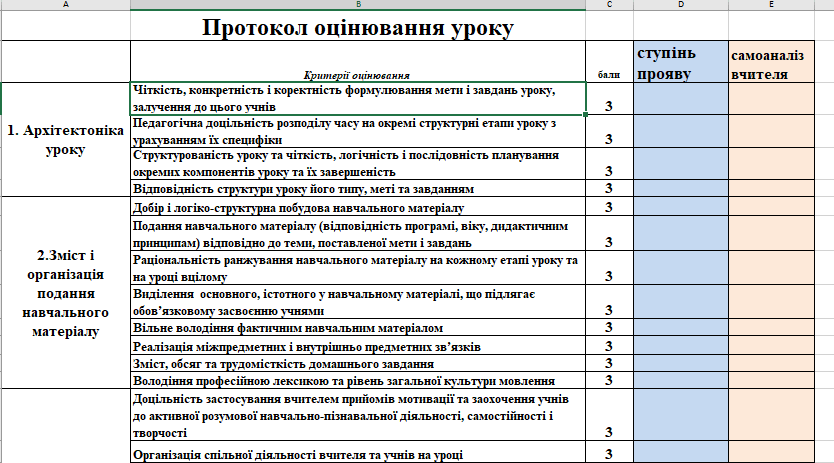The image size is (834, 463).
Task: Click the cell 'Виділення основного, істотного'
Action: click(x=358, y=302)
